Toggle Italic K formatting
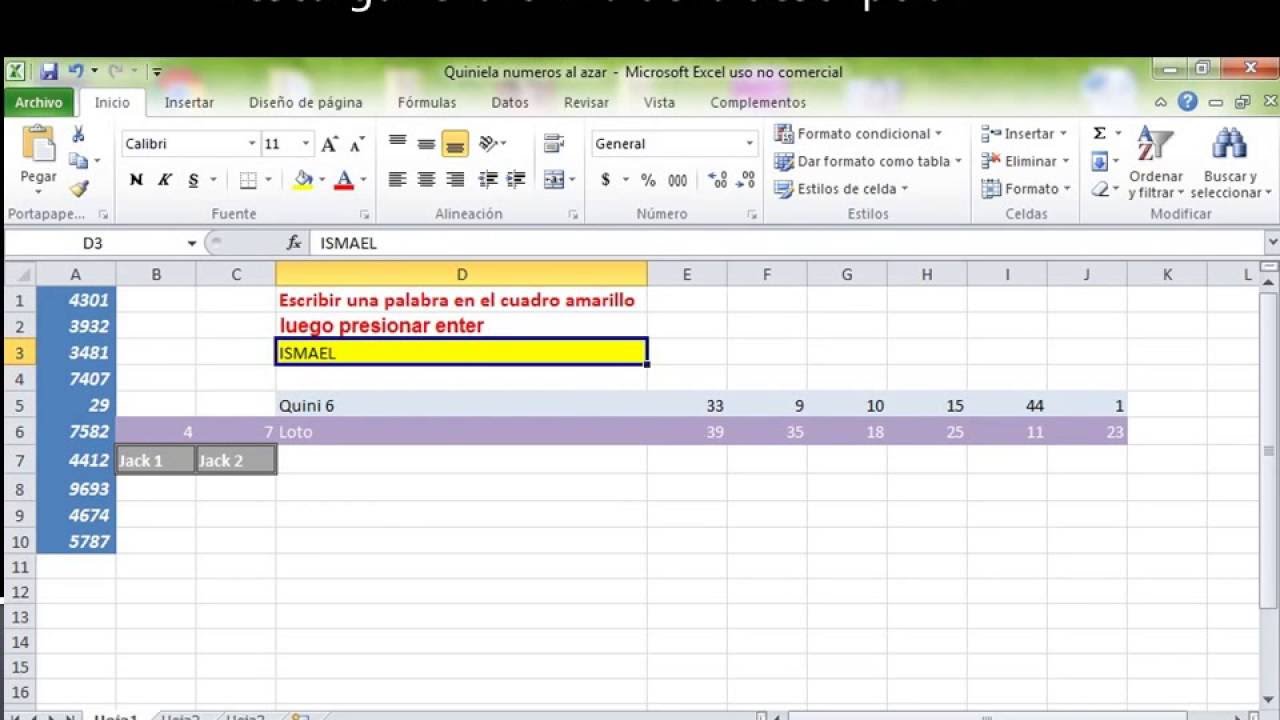The height and width of the screenshot is (720, 1280). point(165,180)
